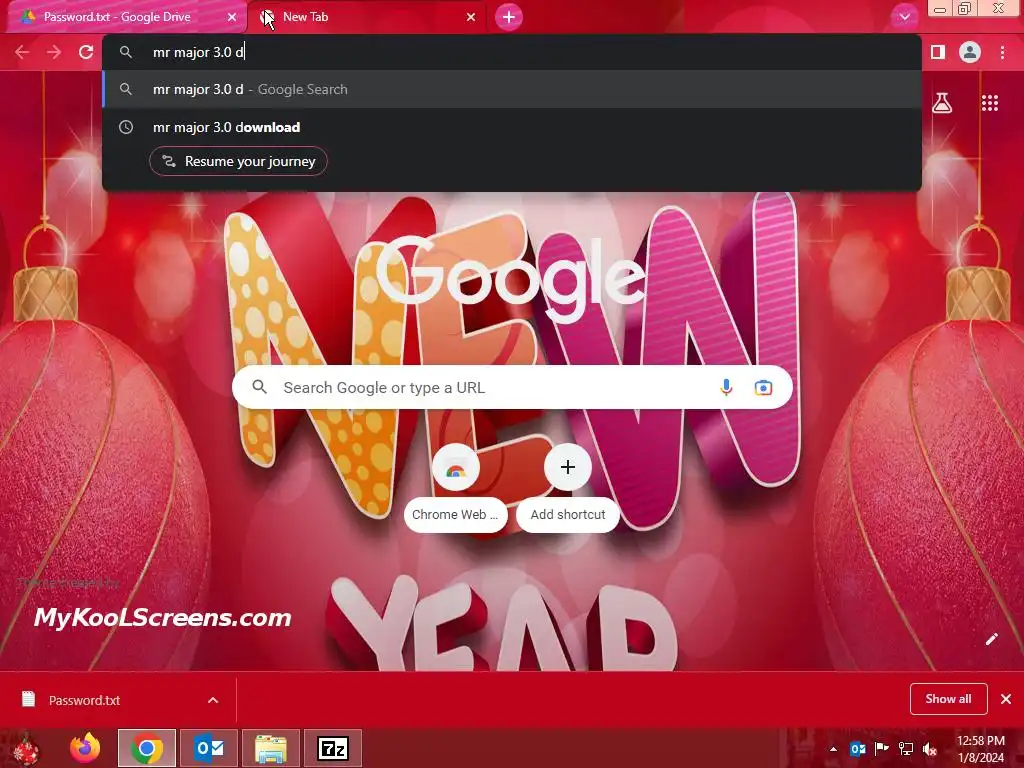Select the Chrome taskbar icon
The image size is (1024, 768).
(x=147, y=748)
